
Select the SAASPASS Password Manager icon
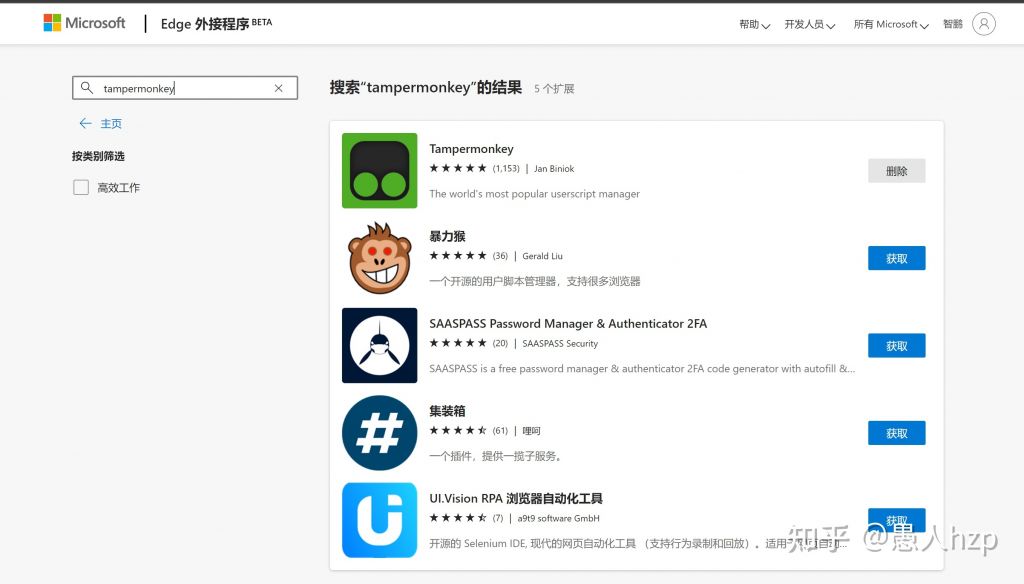click(x=379, y=345)
